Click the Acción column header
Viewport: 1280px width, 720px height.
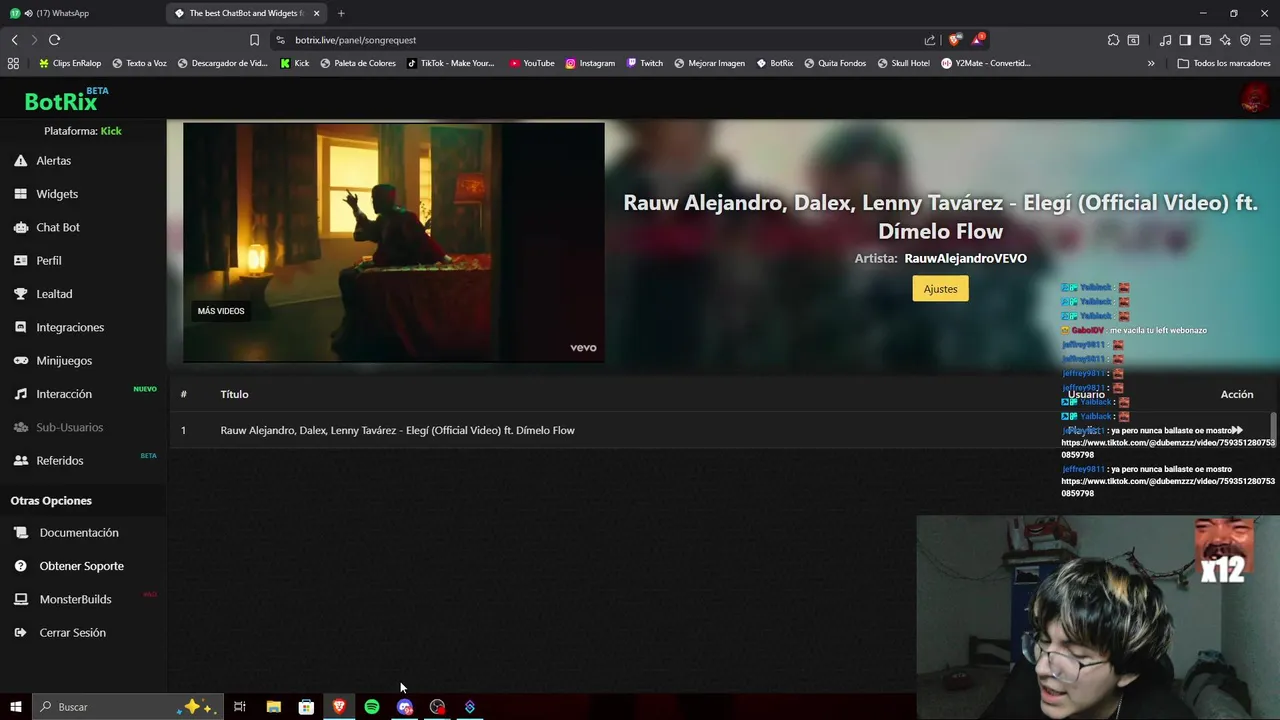tap(1237, 394)
